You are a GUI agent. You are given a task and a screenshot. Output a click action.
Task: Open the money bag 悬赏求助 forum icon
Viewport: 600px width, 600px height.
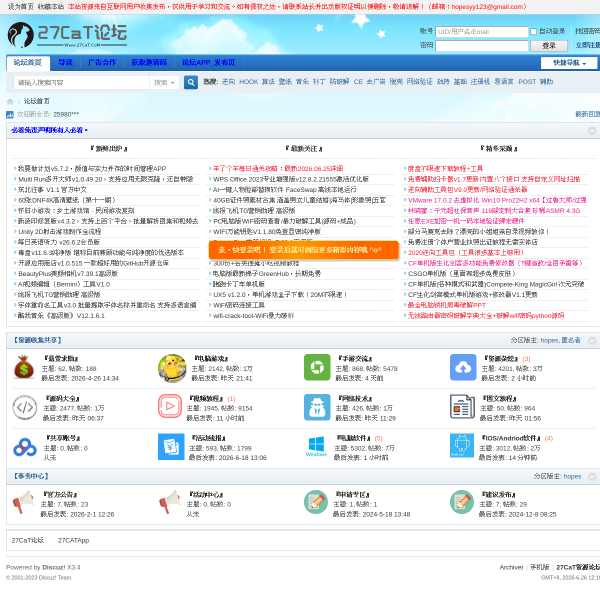click(x=24, y=367)
